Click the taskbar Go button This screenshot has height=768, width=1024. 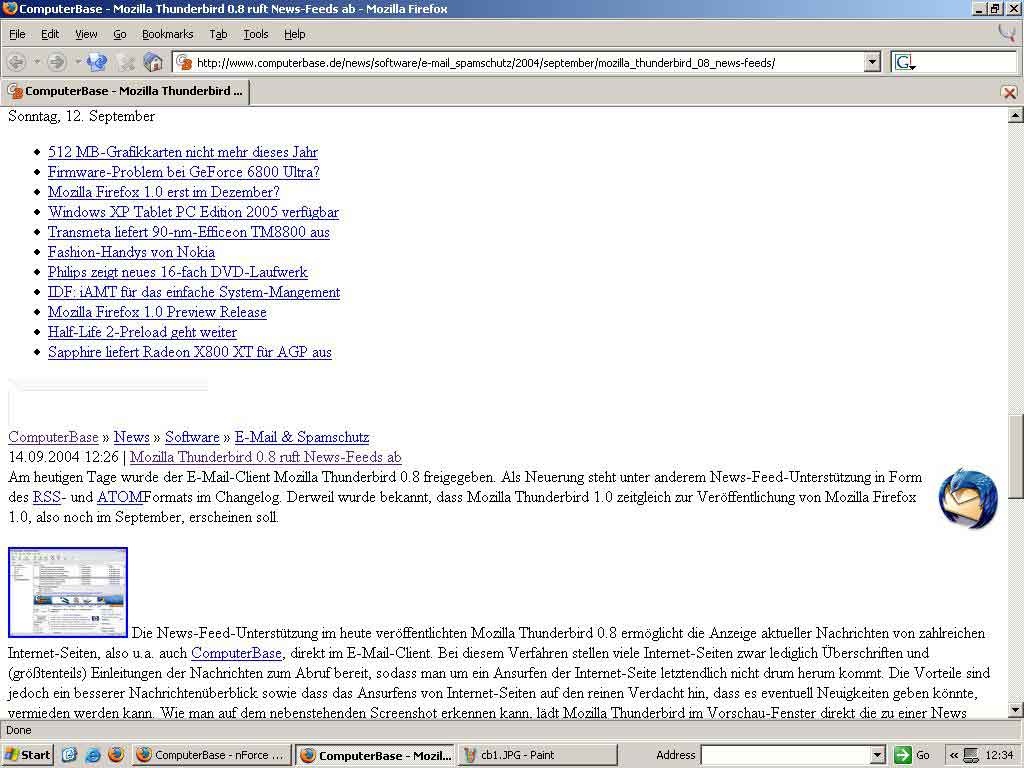tap(913, 755)
